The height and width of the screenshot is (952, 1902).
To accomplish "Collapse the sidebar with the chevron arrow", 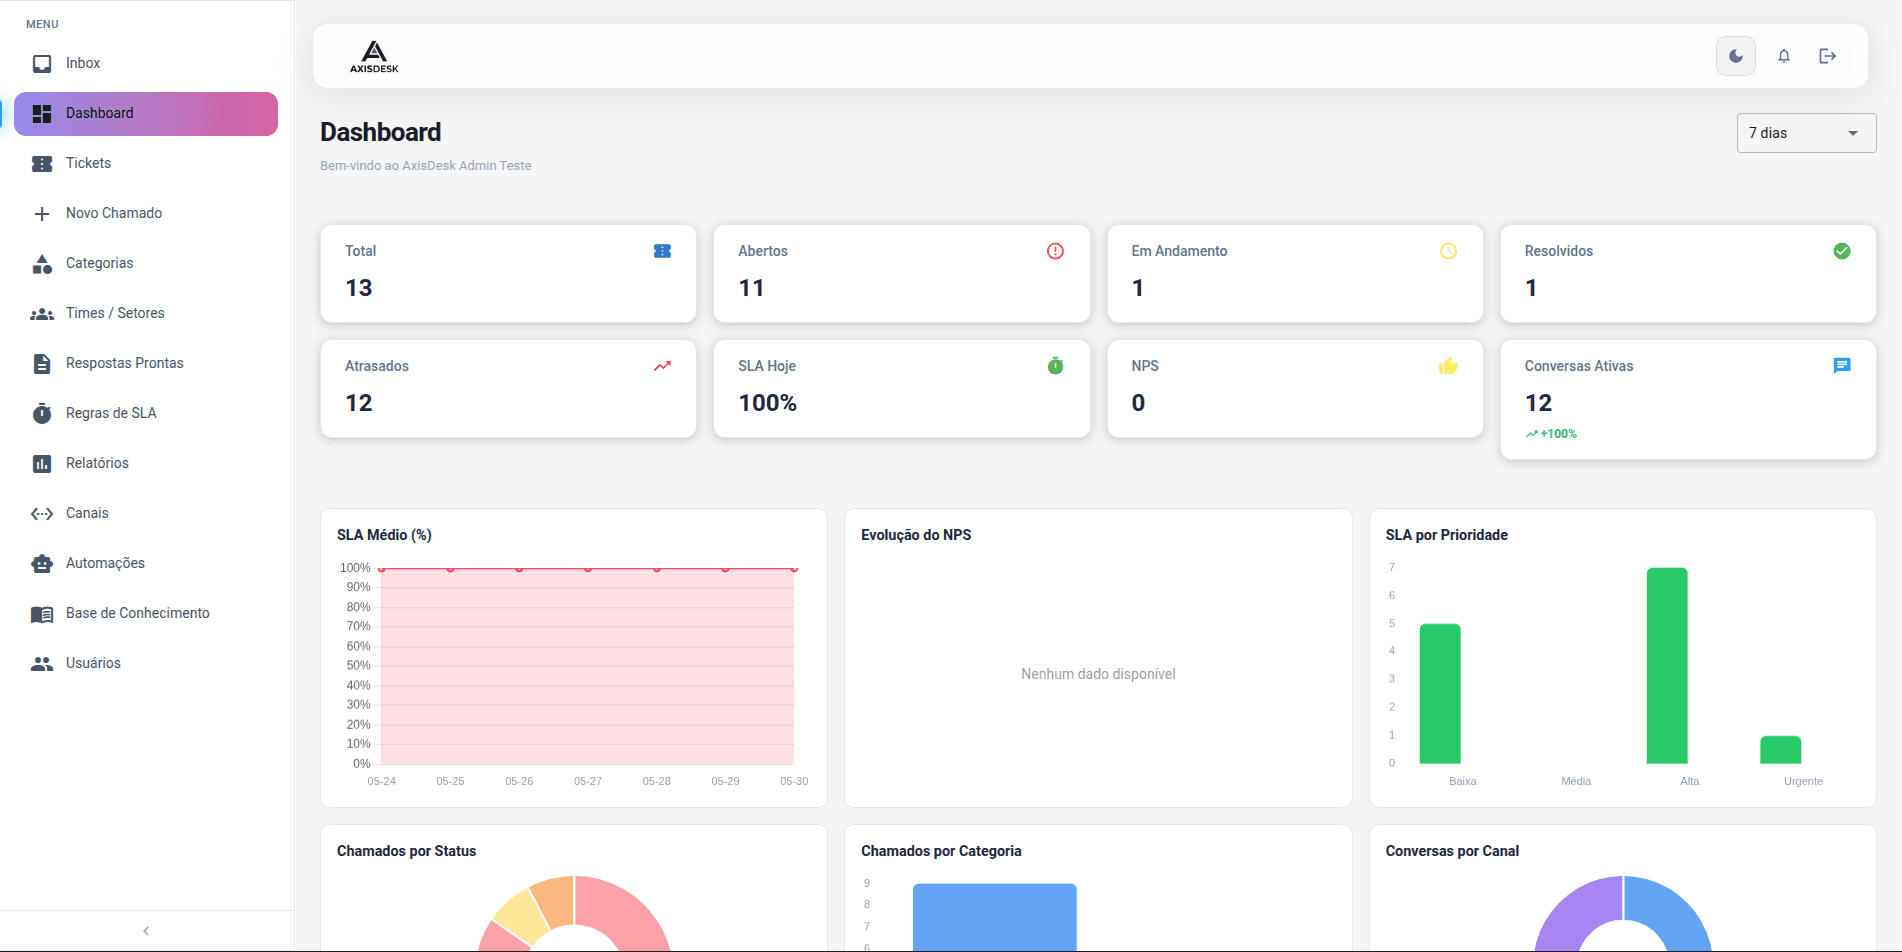I will tap(146, 931).
